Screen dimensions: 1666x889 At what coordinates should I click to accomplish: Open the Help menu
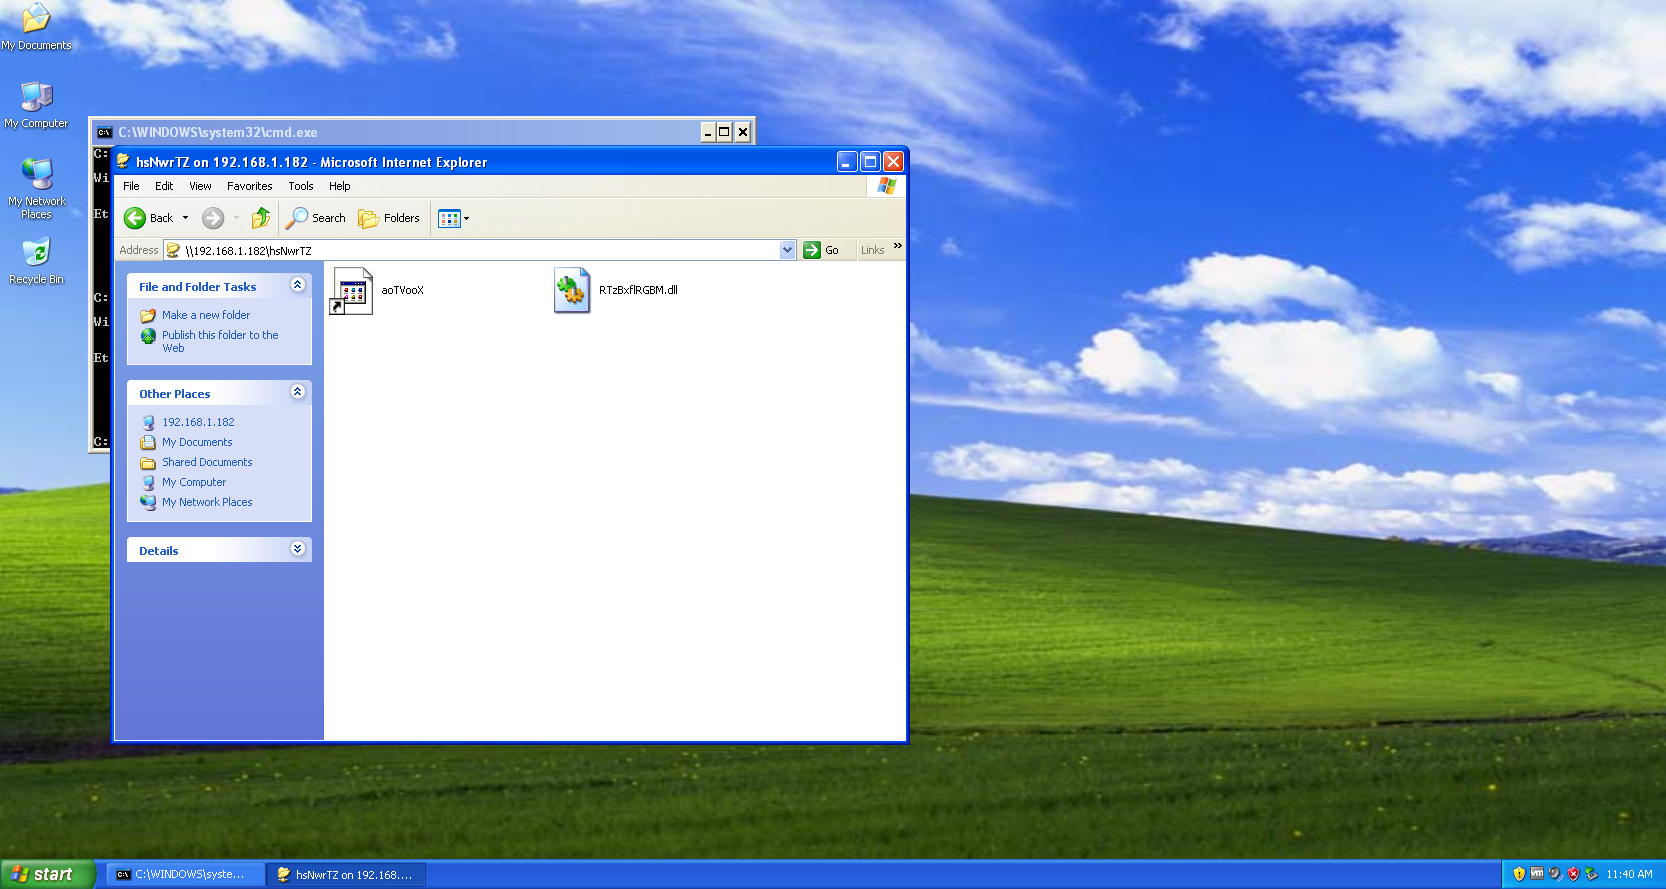pyautogui.click(x=340, y=186)
